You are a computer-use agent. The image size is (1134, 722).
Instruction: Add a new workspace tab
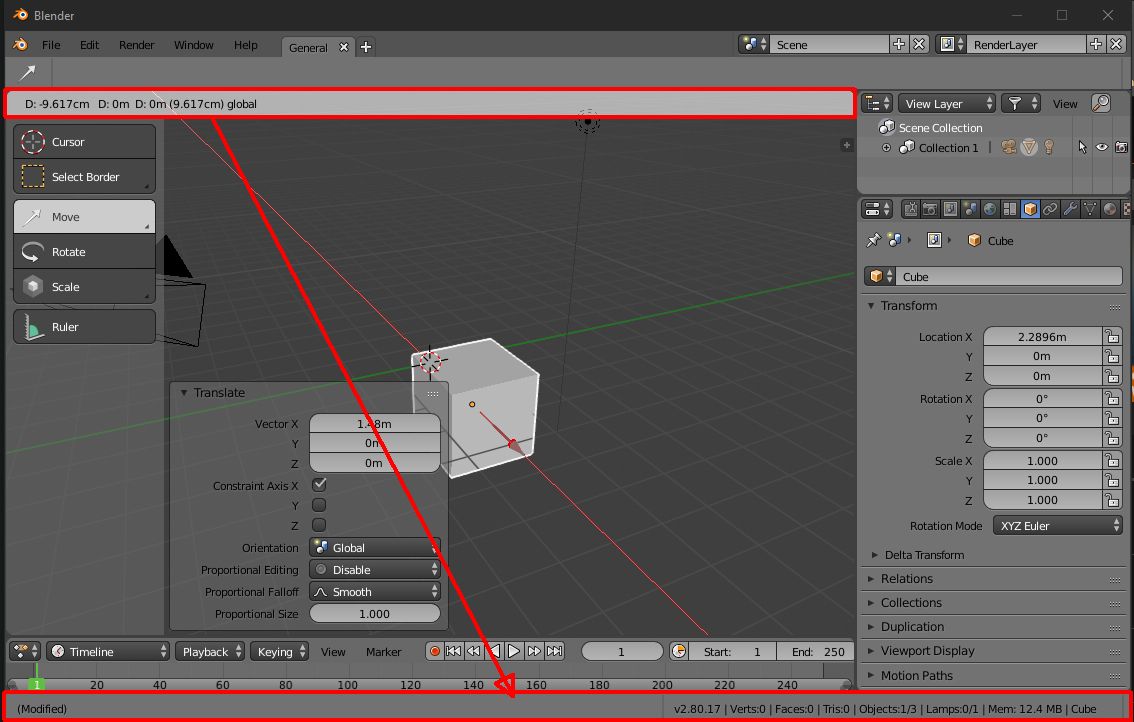point(366,47)
